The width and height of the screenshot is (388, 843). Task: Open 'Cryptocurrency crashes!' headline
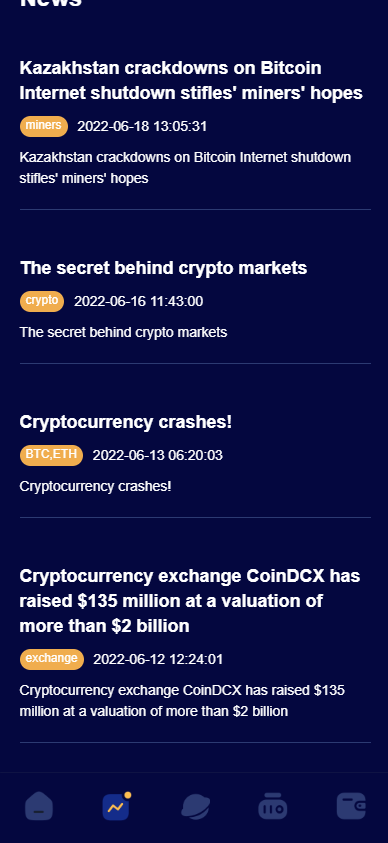tap(126, 422)
